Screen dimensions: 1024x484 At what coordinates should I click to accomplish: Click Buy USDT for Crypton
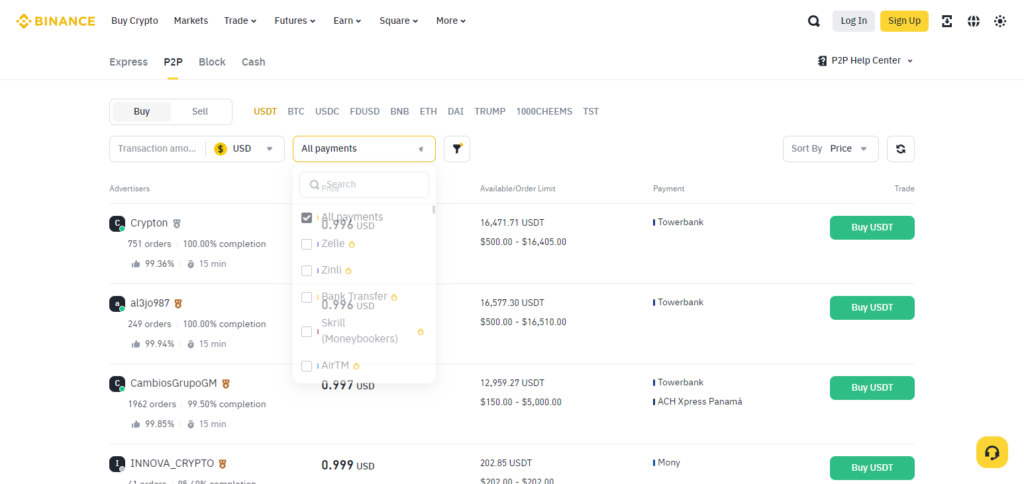click(872, 228)
